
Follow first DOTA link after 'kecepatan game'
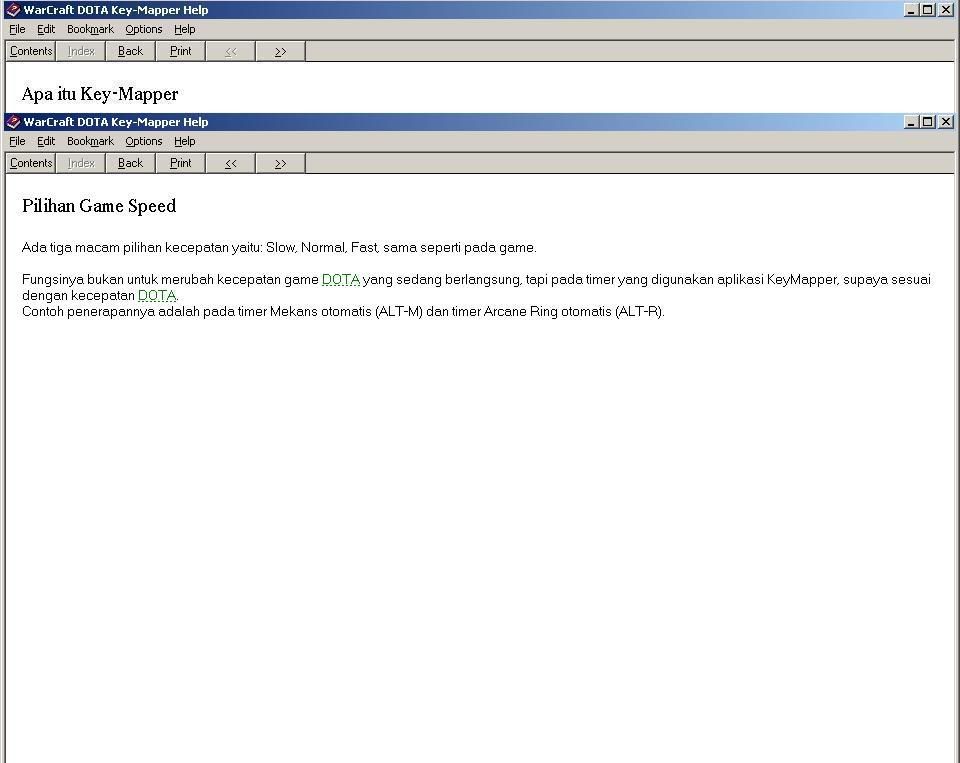(x=340, y=280)
